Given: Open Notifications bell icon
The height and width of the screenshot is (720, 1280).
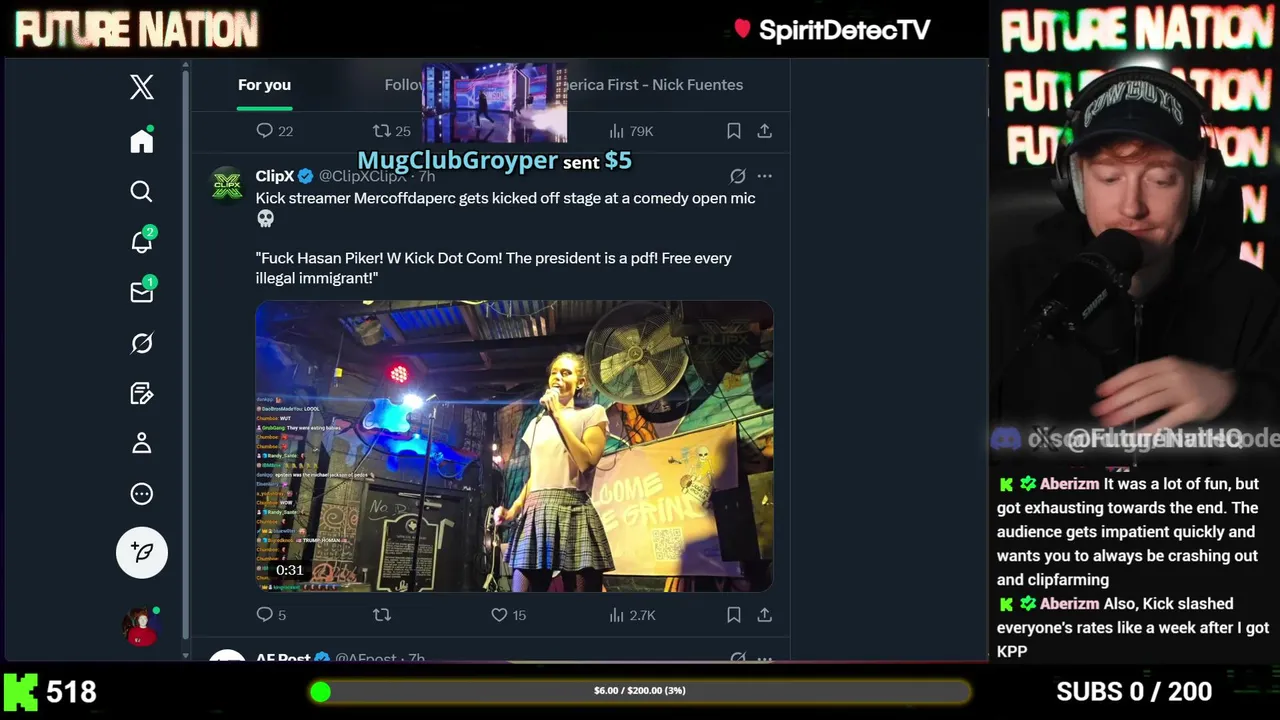Looking at the screenshot, I should pyautogui.click(x=142, y=241).
